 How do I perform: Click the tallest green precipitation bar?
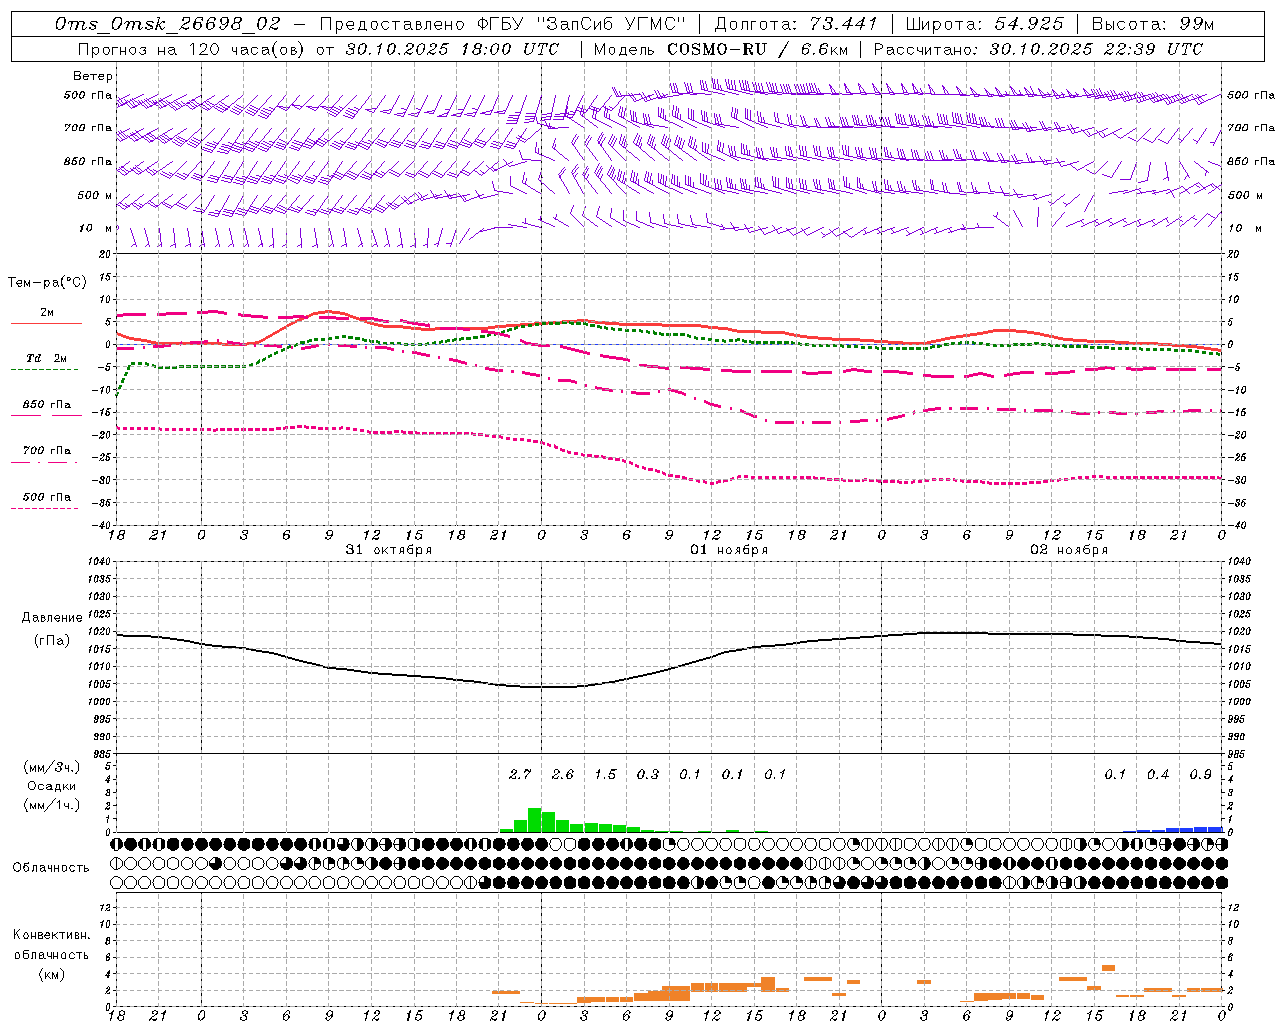click(x=534, y=820)
